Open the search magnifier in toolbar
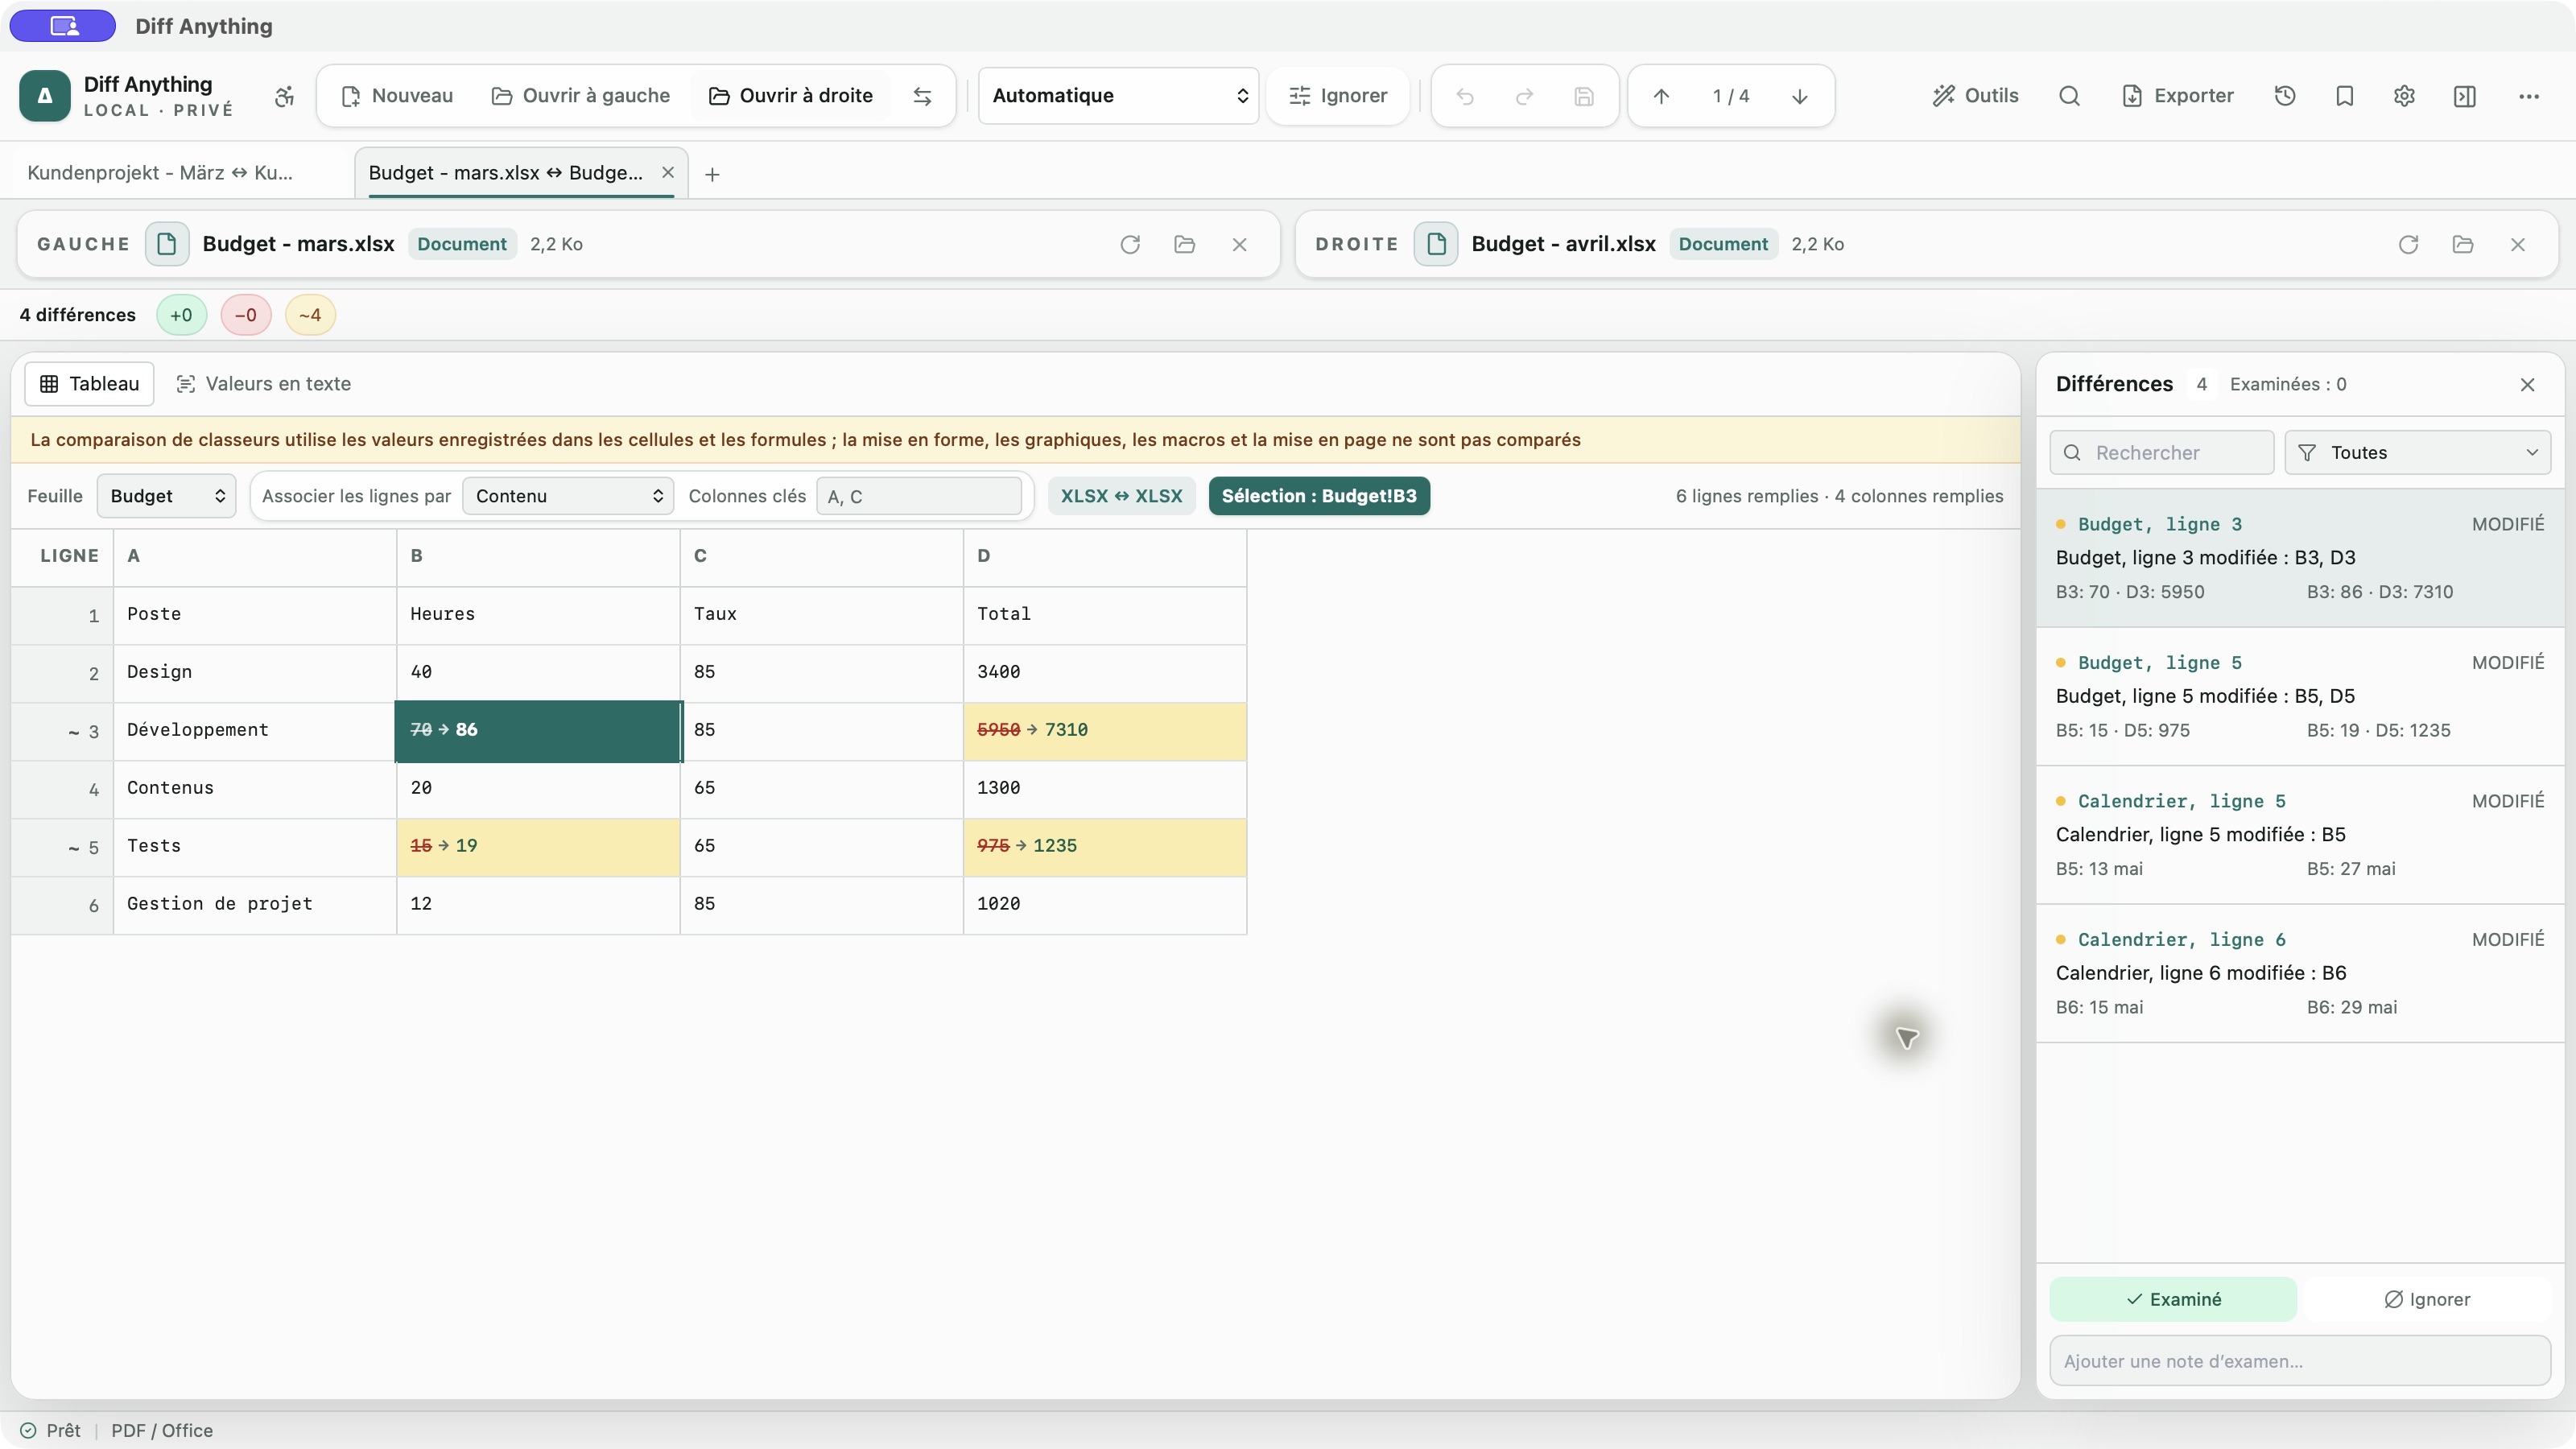This screenshot has height=1449, width=2576. click(2070, 96)
